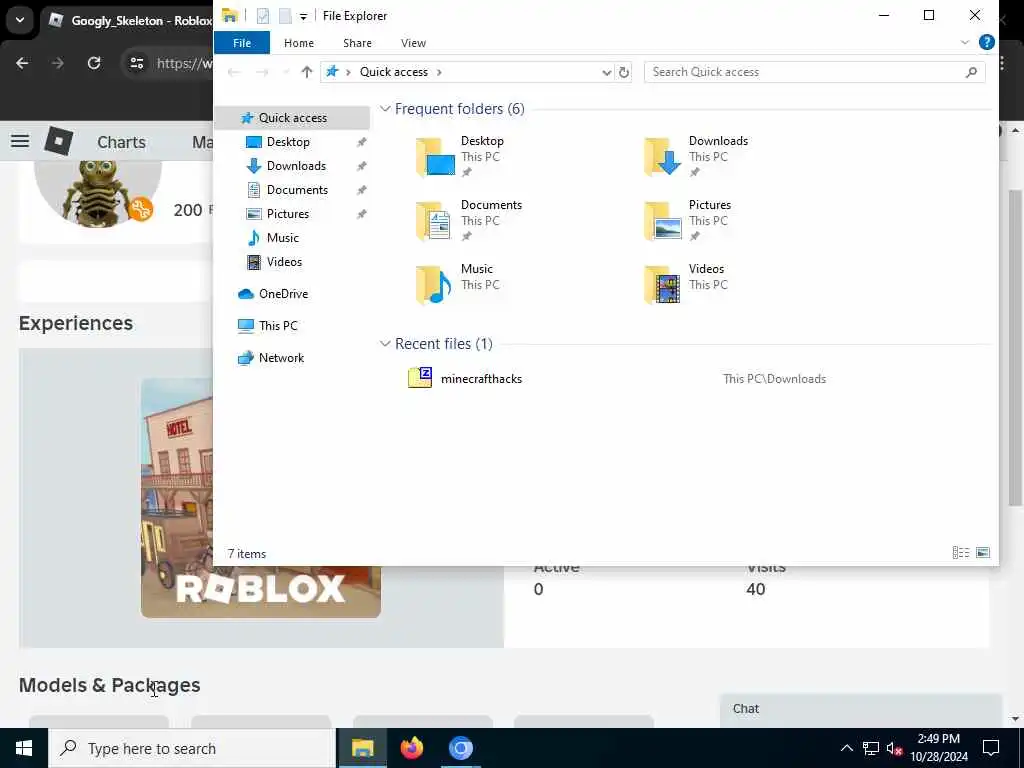
Task: Open the Roblox Chat panel
Action: point(859,709)
